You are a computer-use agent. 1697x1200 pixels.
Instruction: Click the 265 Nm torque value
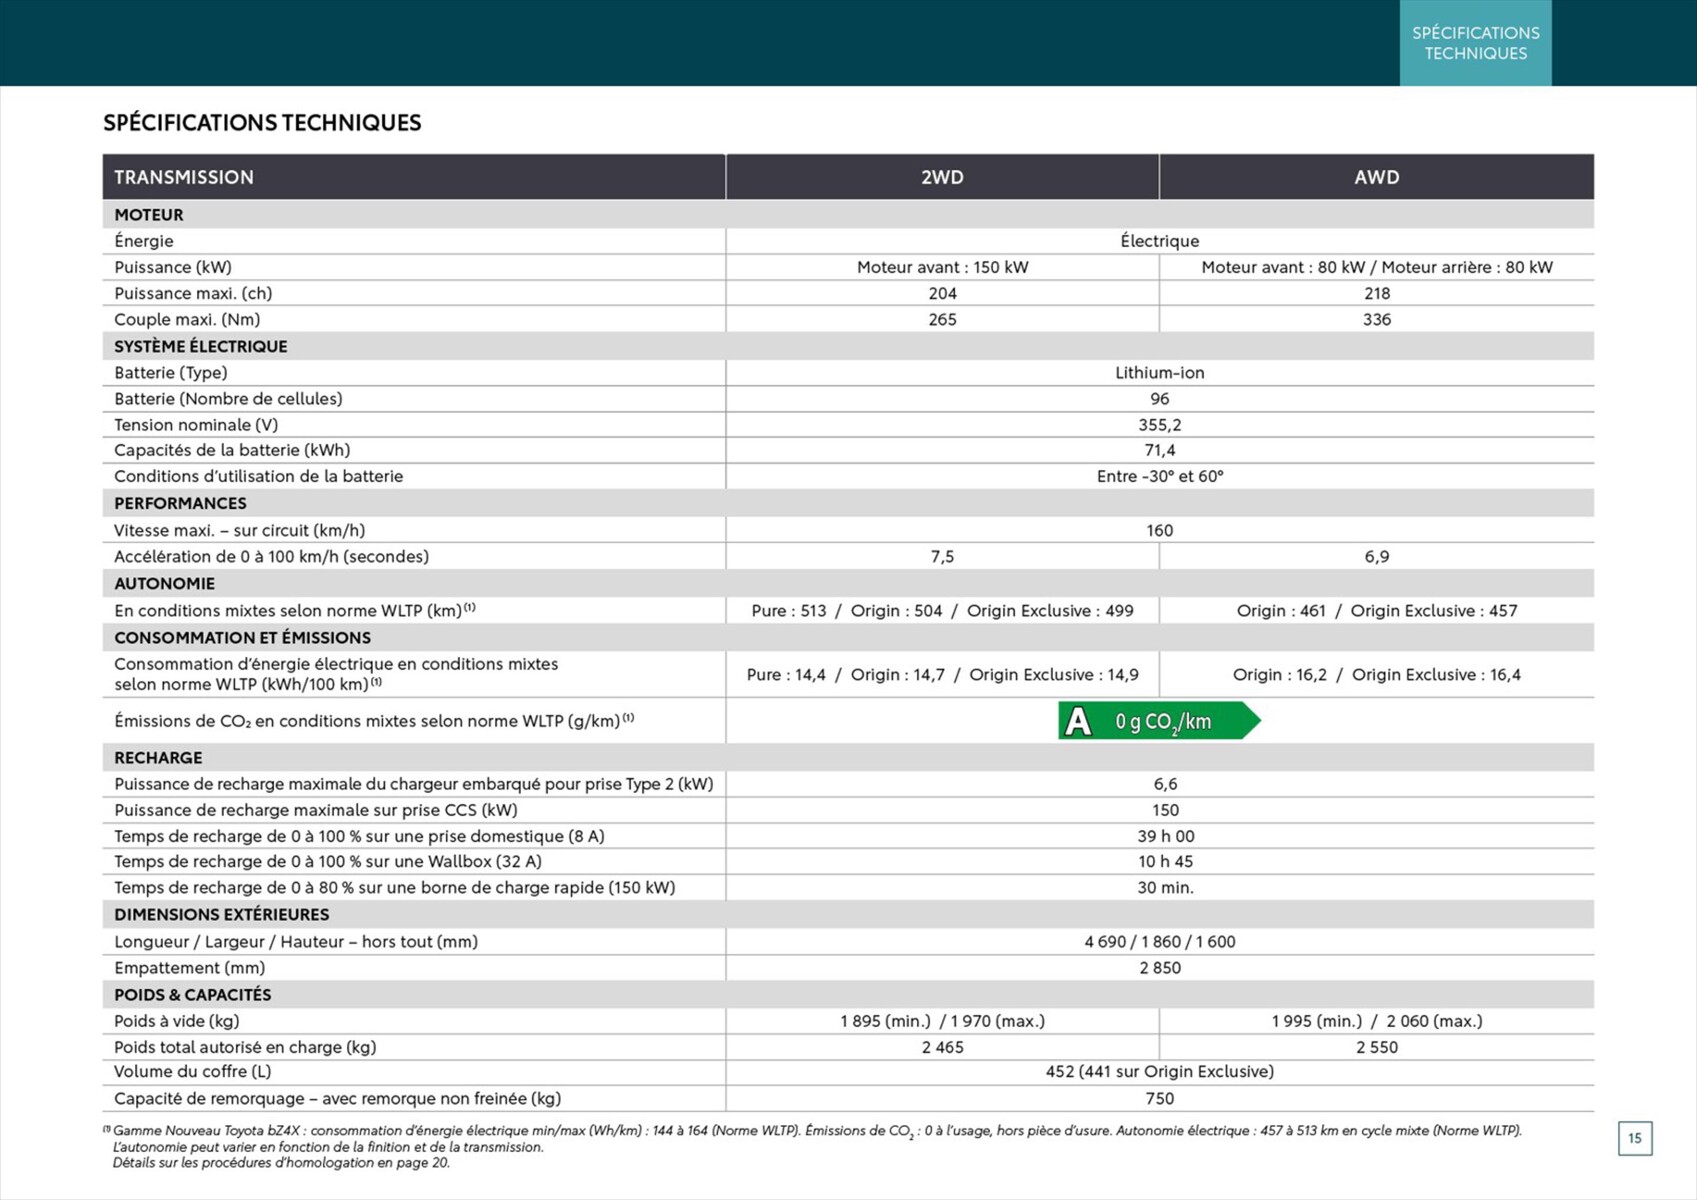click(x=942, y=319)
